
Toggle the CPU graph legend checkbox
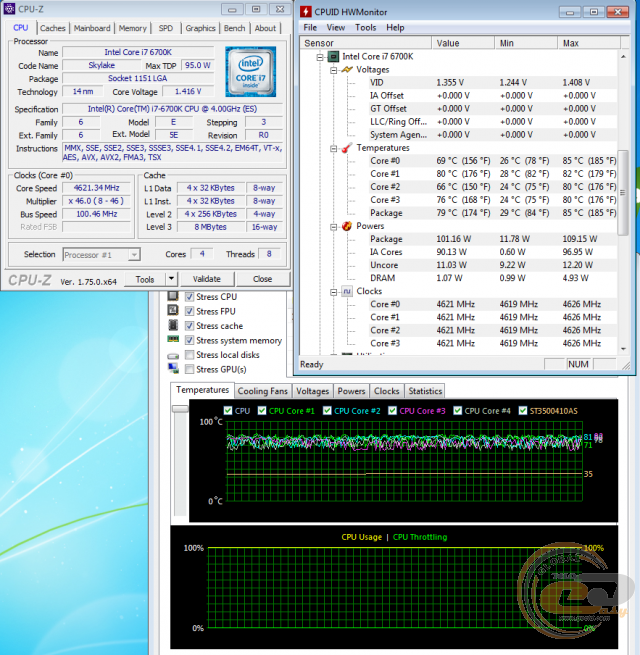(x=228, y=411)
